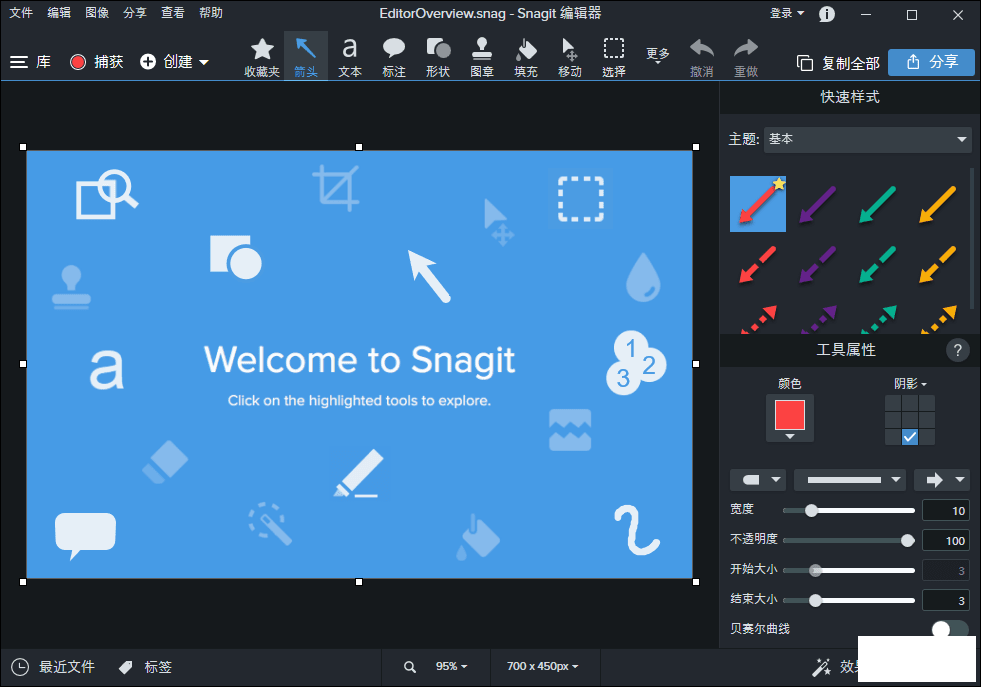Select the Arrow (箭头) tool
This screenshot has width=981, height=687.
[x=306, y=58]
